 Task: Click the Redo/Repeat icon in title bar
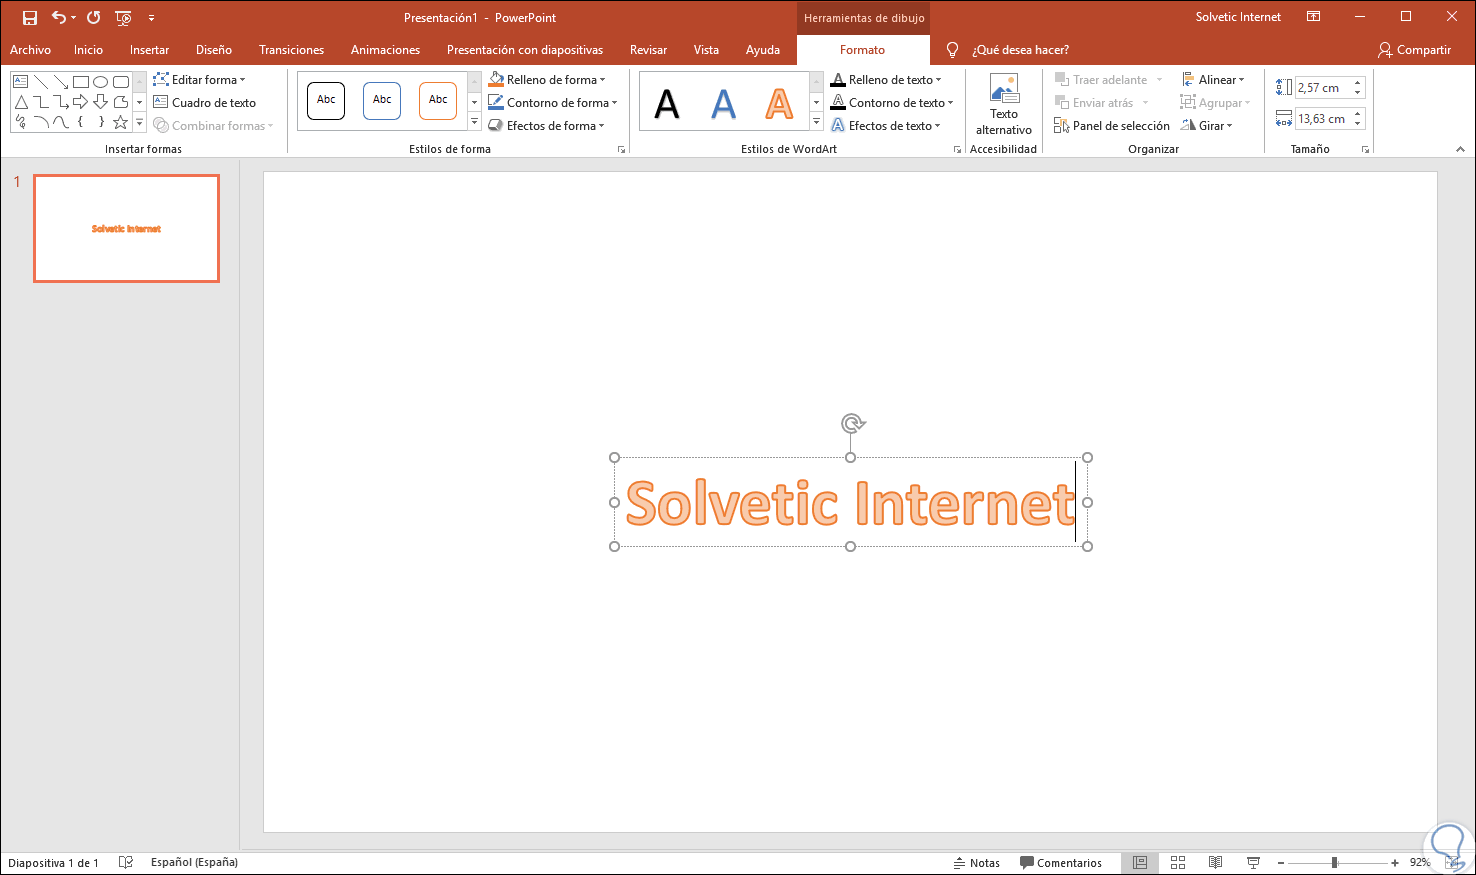click(x=93, y=18)
